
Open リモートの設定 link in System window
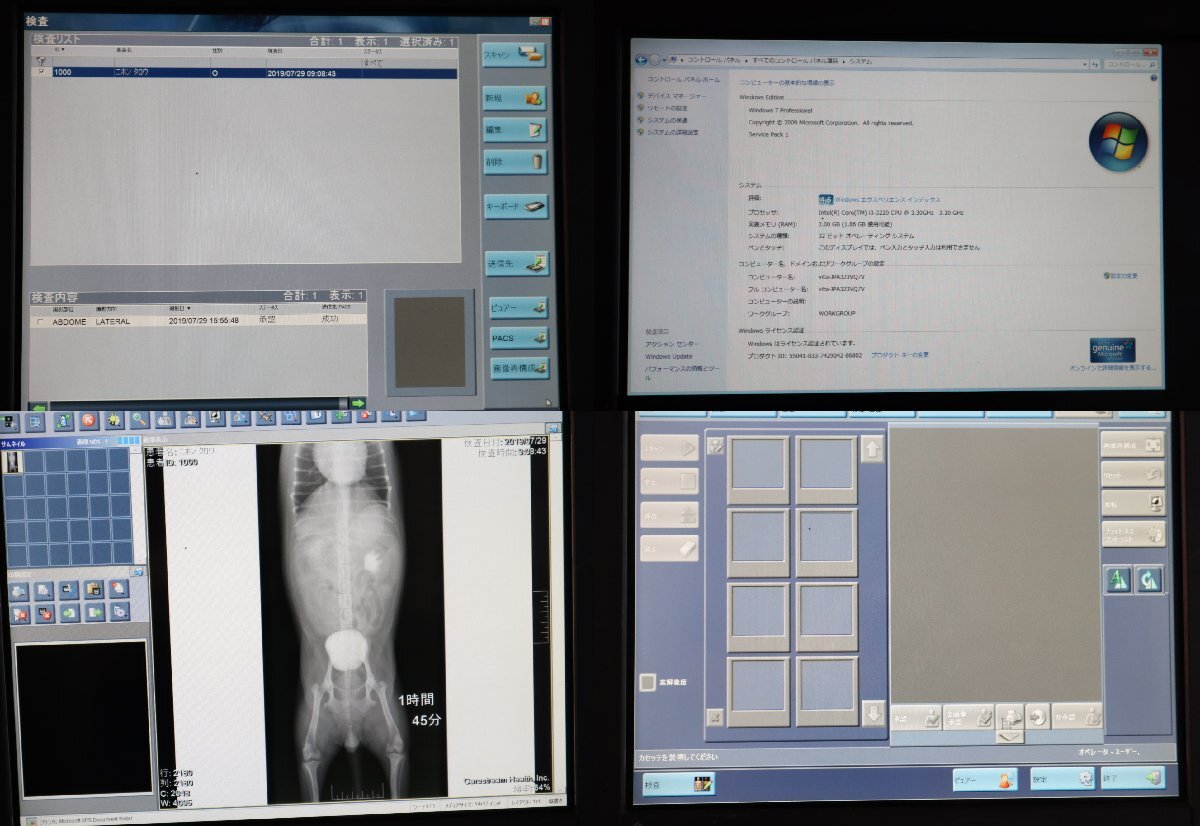pyautogui.click(x=667, y=108)
